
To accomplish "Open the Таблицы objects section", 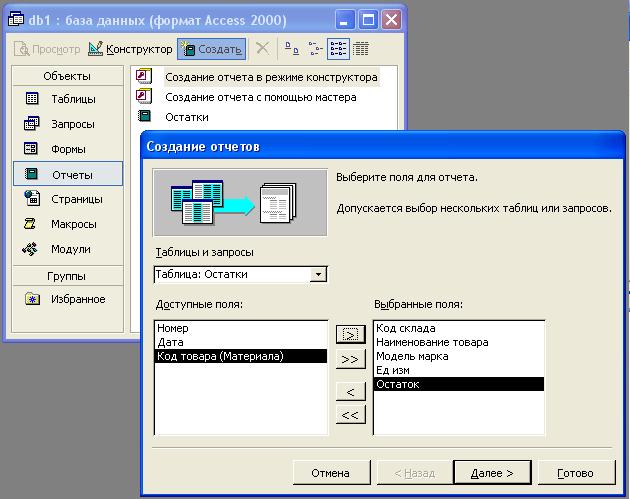I will click(68, 99).
